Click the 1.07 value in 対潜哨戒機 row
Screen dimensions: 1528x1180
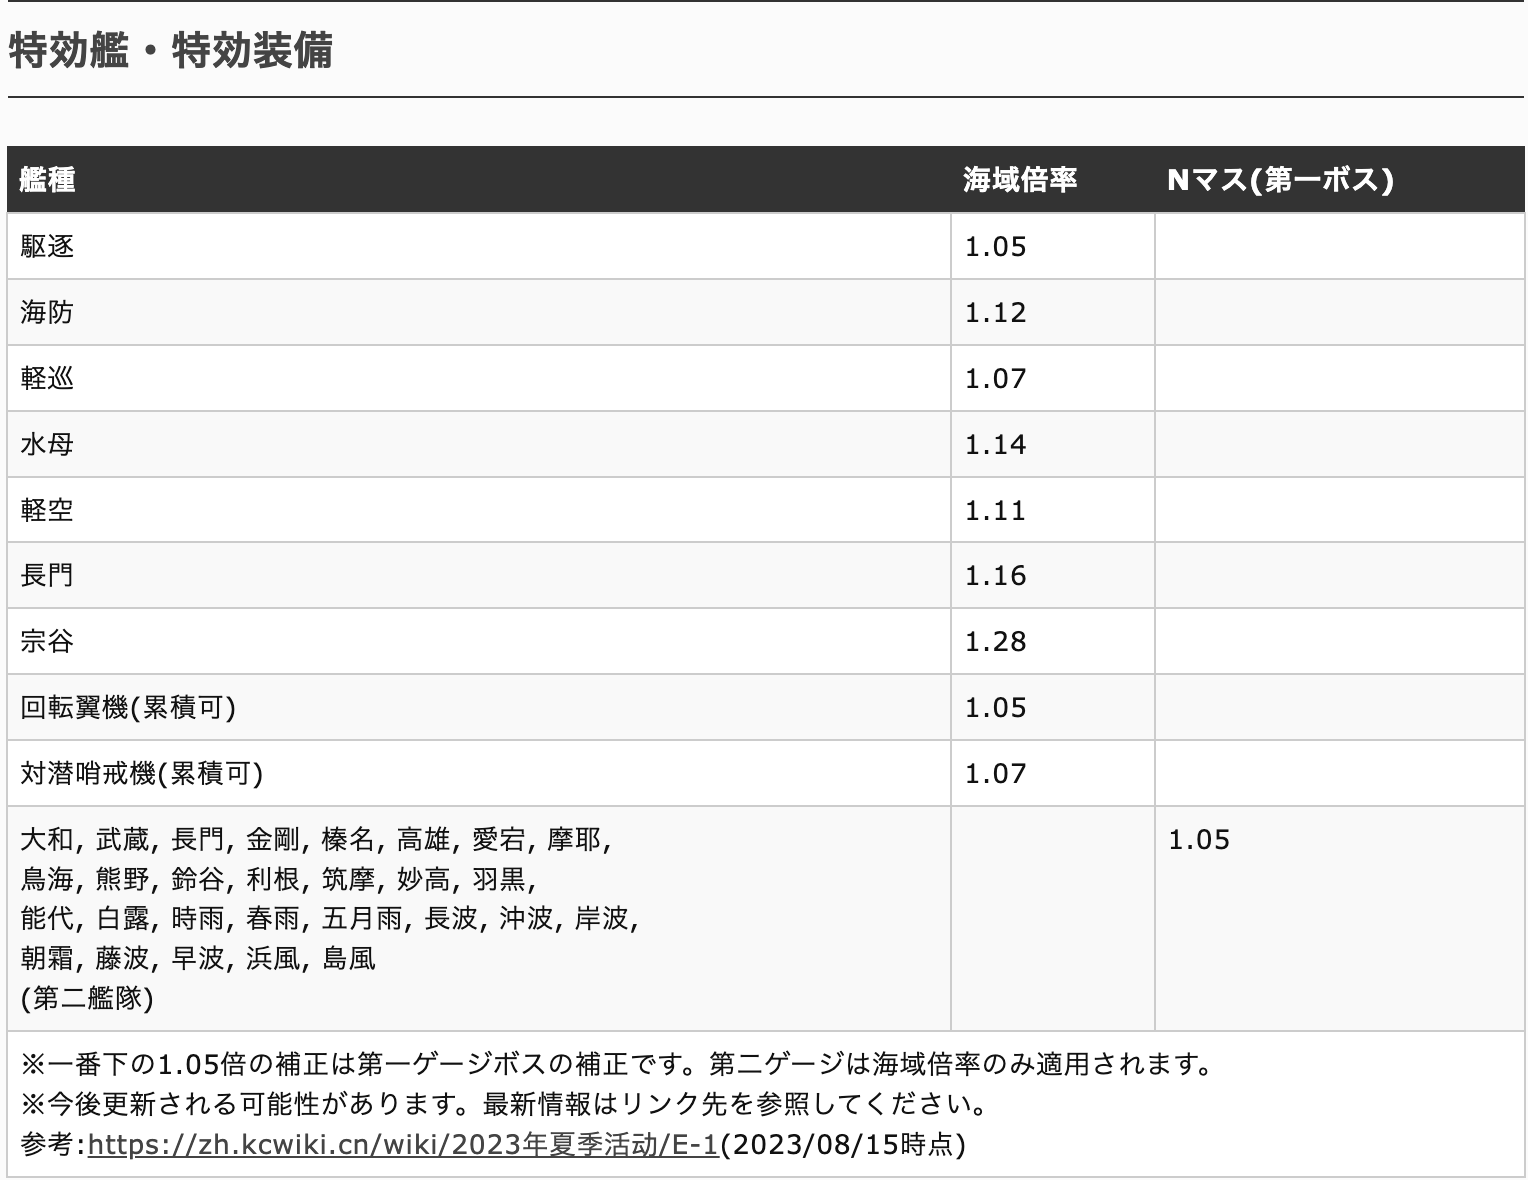click(x=995, y=774)
